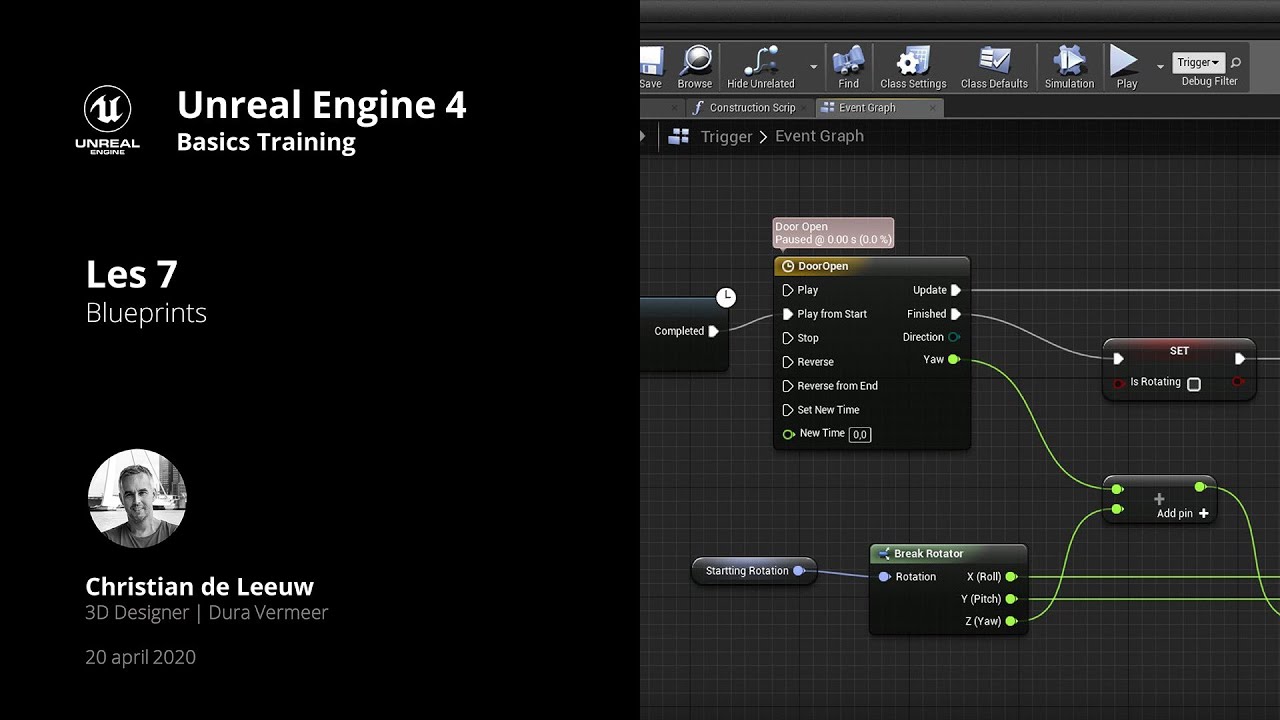Viewport: 1280px width, 720px height.
Task: Click the Stop execution pin on DoorOpen
Action: click(788, 338)
